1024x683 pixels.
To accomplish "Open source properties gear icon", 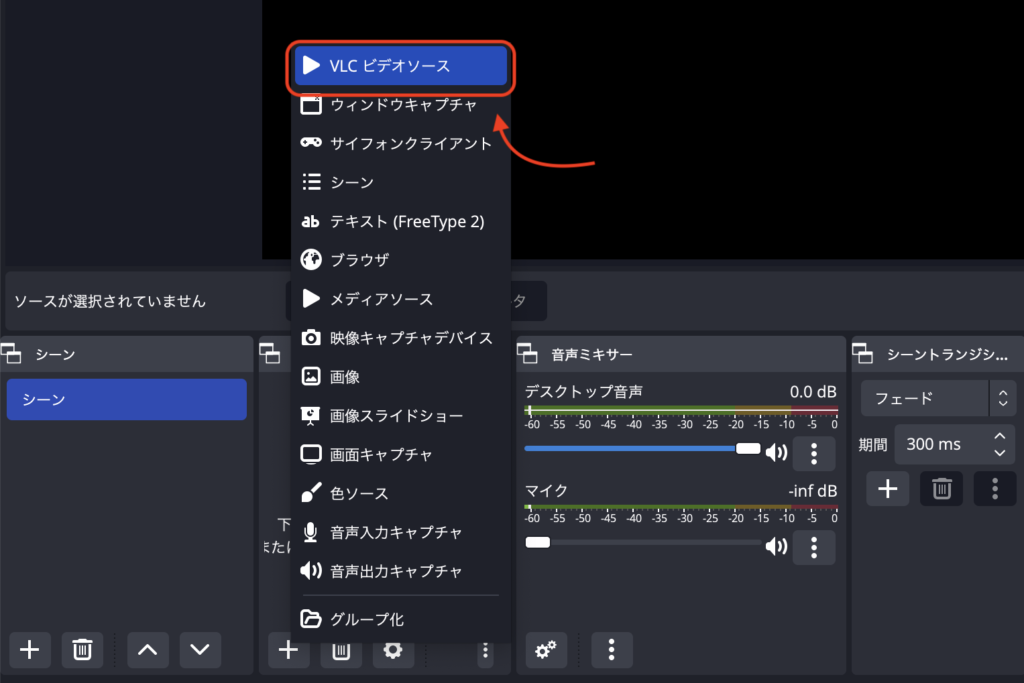I will (x=393, y=652).
